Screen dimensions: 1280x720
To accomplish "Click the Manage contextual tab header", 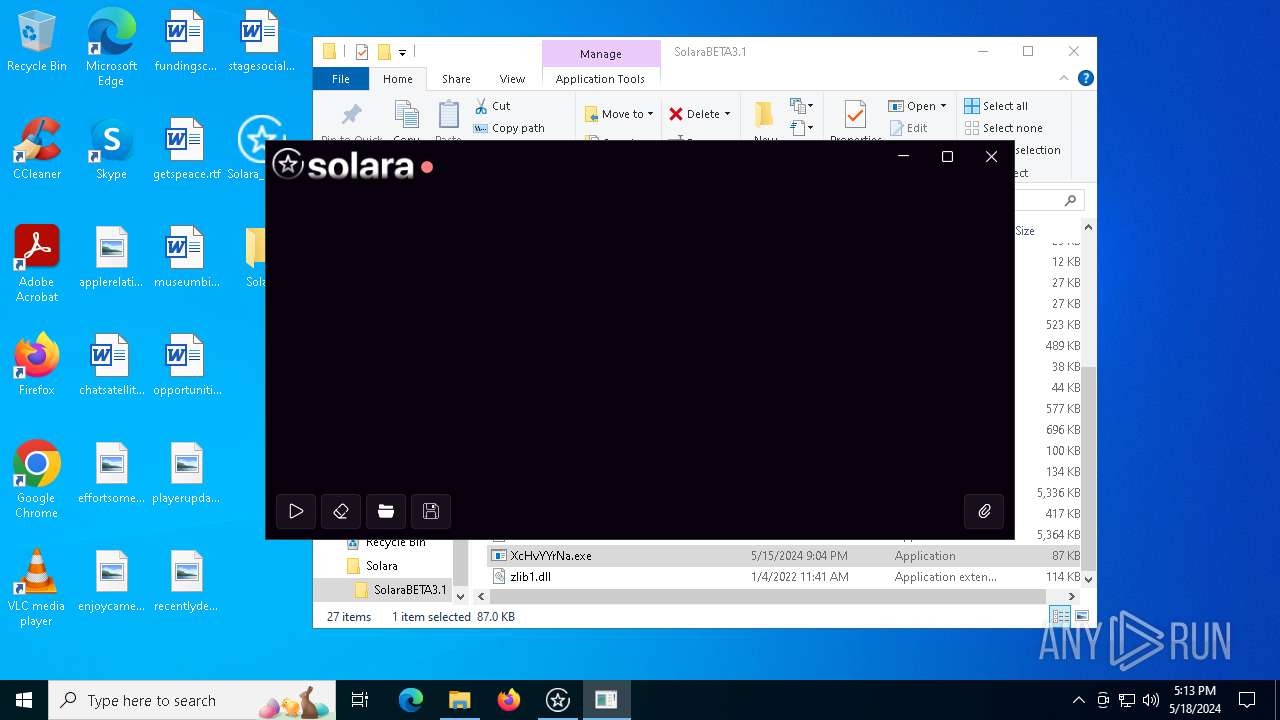I will click(x=601, y=54).
